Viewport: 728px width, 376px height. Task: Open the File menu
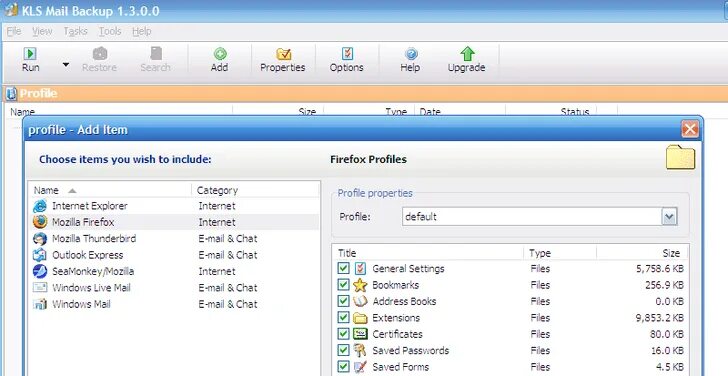point(14,31)
